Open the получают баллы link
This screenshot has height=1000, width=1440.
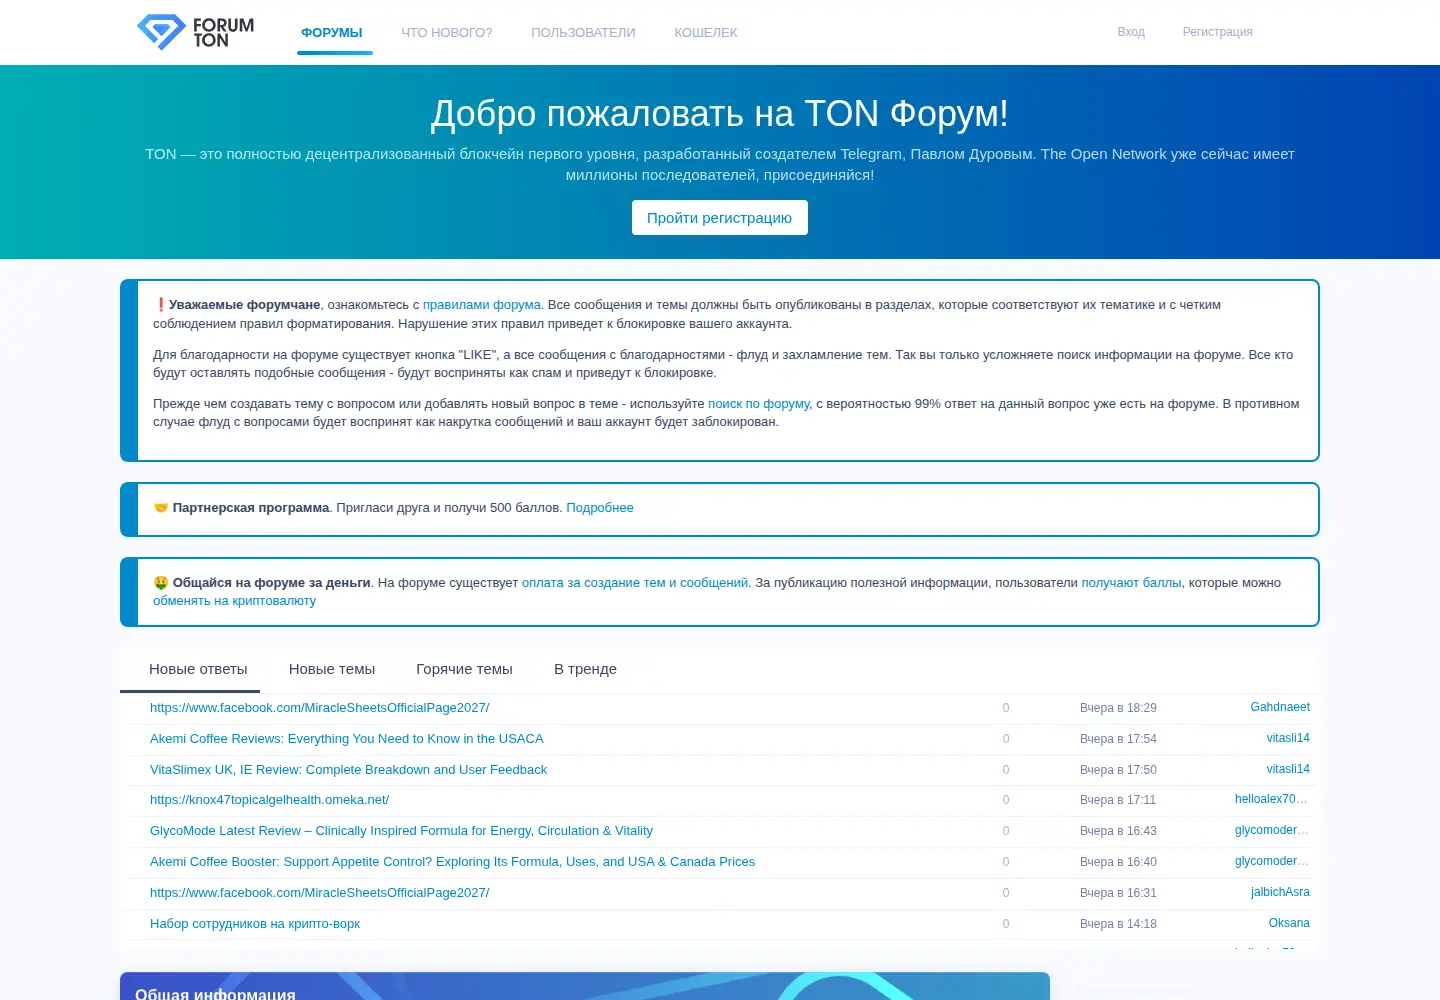click(1131, 583)
